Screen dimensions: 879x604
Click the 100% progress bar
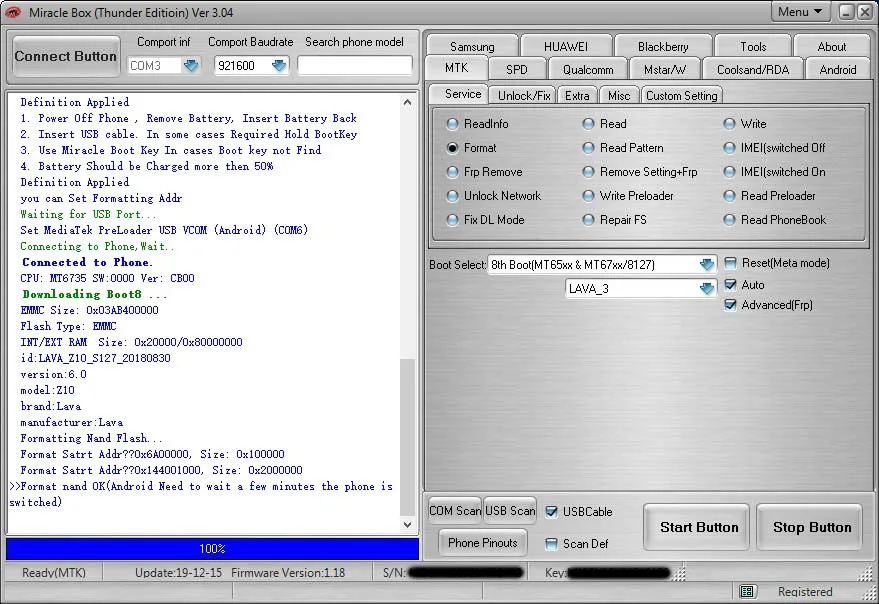tap(212, 549)
